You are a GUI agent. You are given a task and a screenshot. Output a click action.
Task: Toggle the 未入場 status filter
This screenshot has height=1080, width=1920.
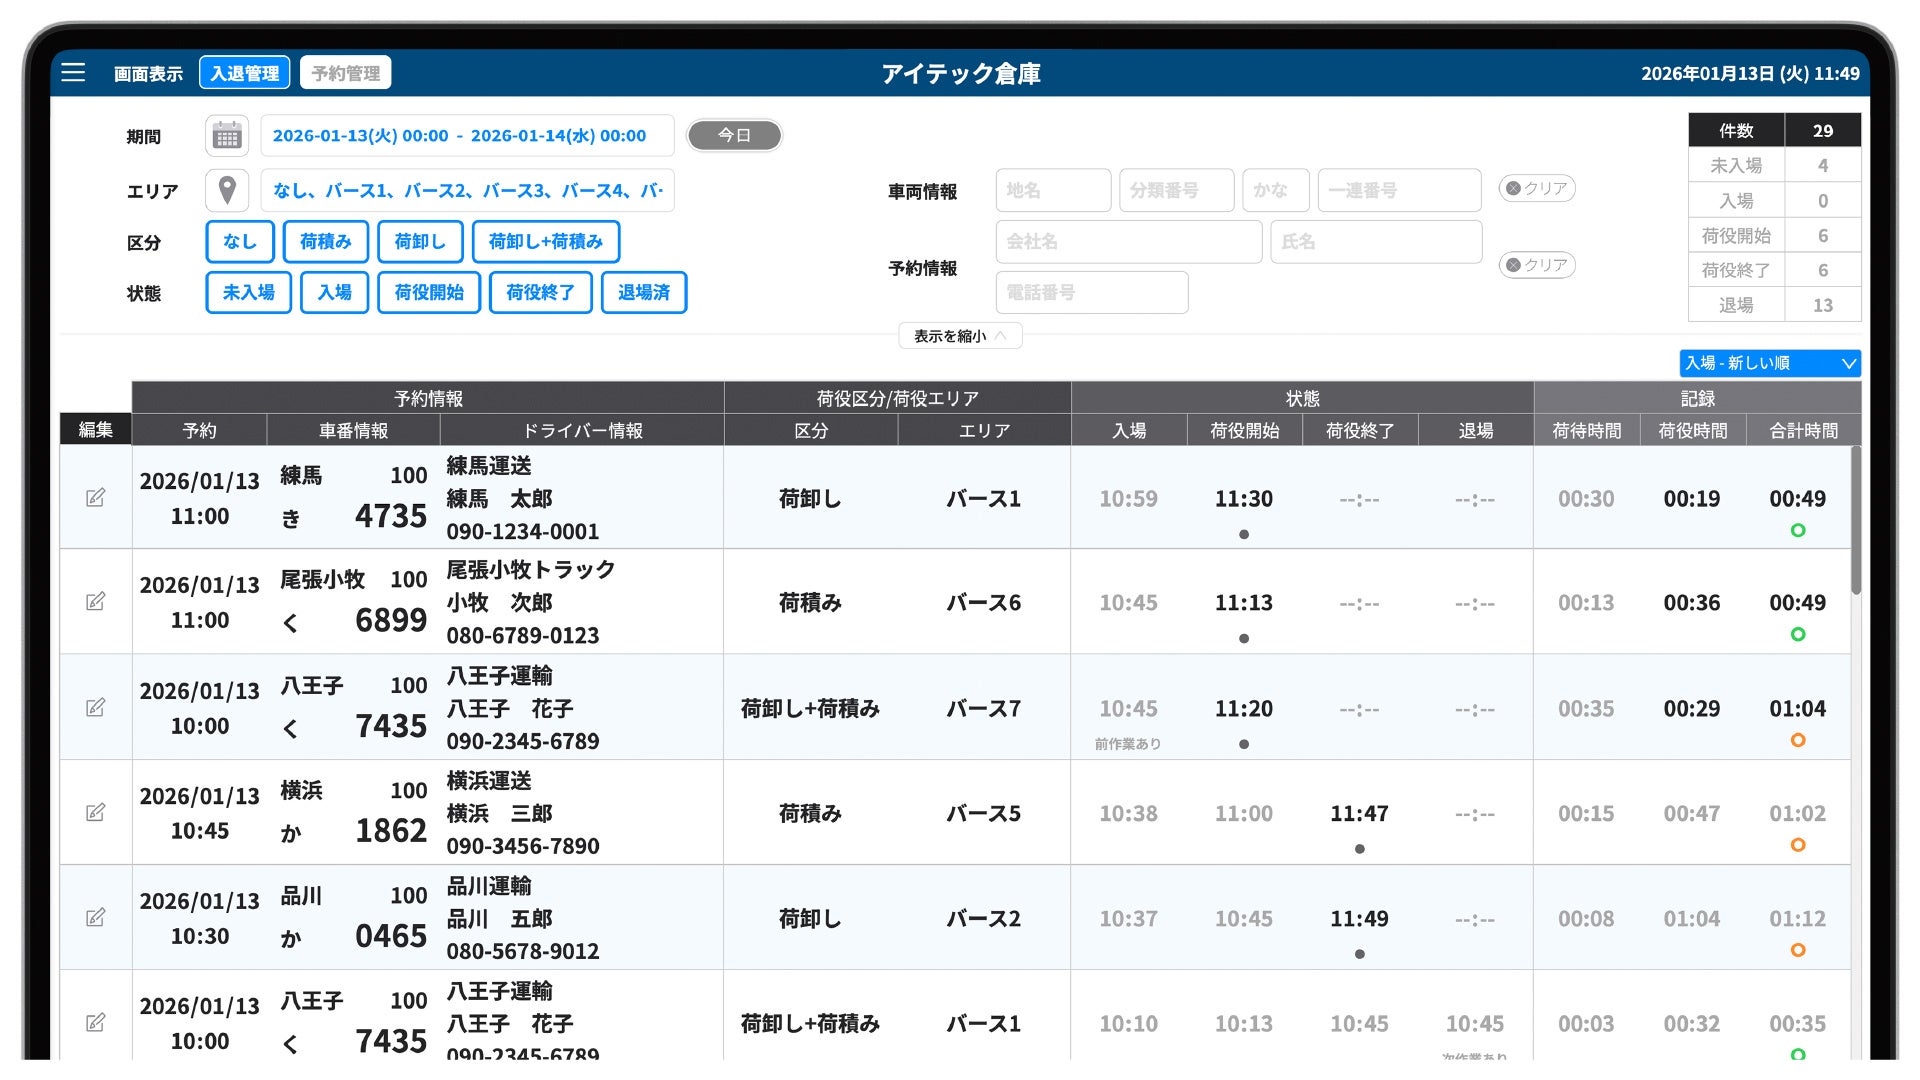(248, 293)
